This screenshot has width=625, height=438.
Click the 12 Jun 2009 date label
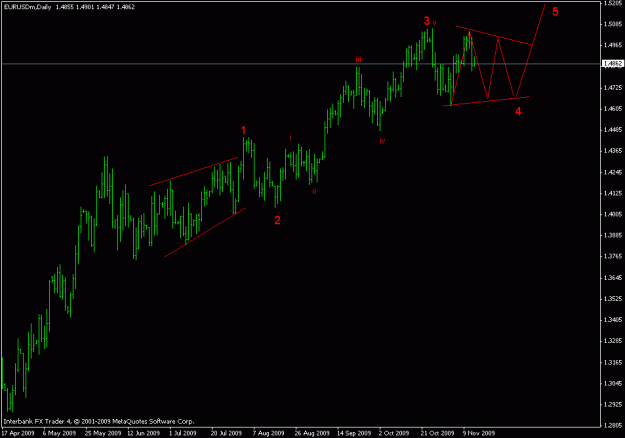143,433
